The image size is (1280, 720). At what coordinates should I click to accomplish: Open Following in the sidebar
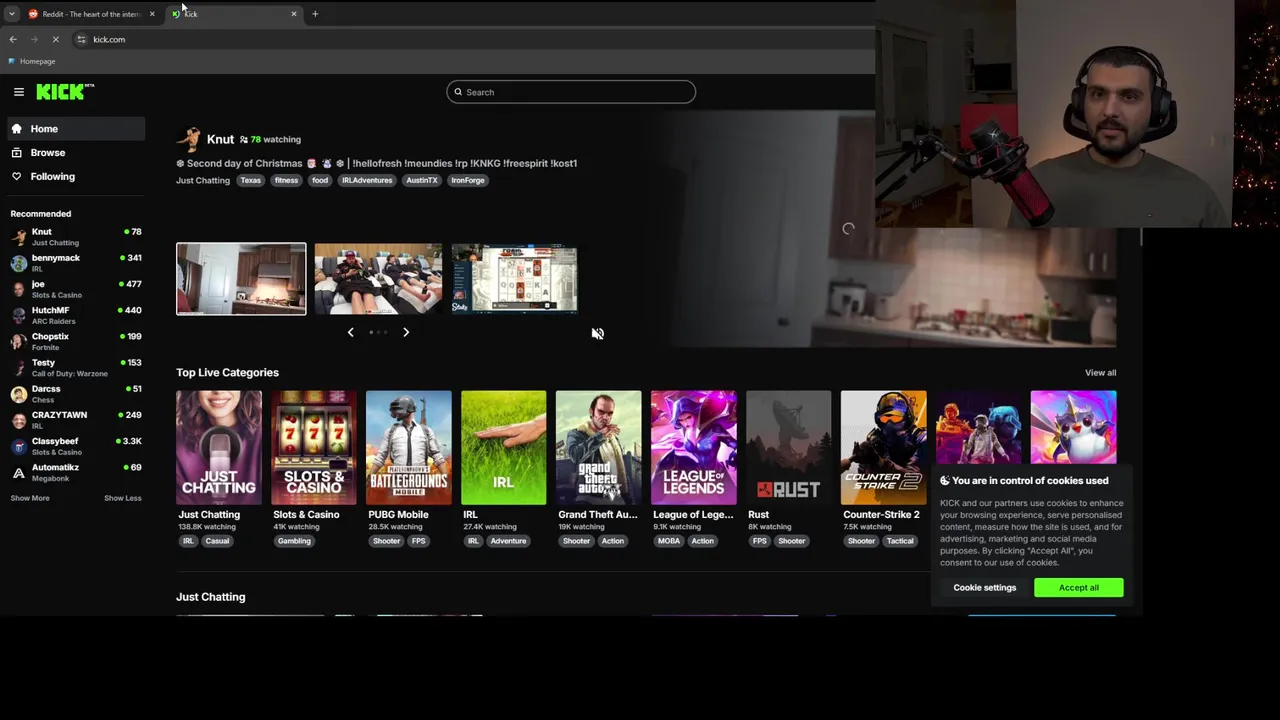coord(76,177)
